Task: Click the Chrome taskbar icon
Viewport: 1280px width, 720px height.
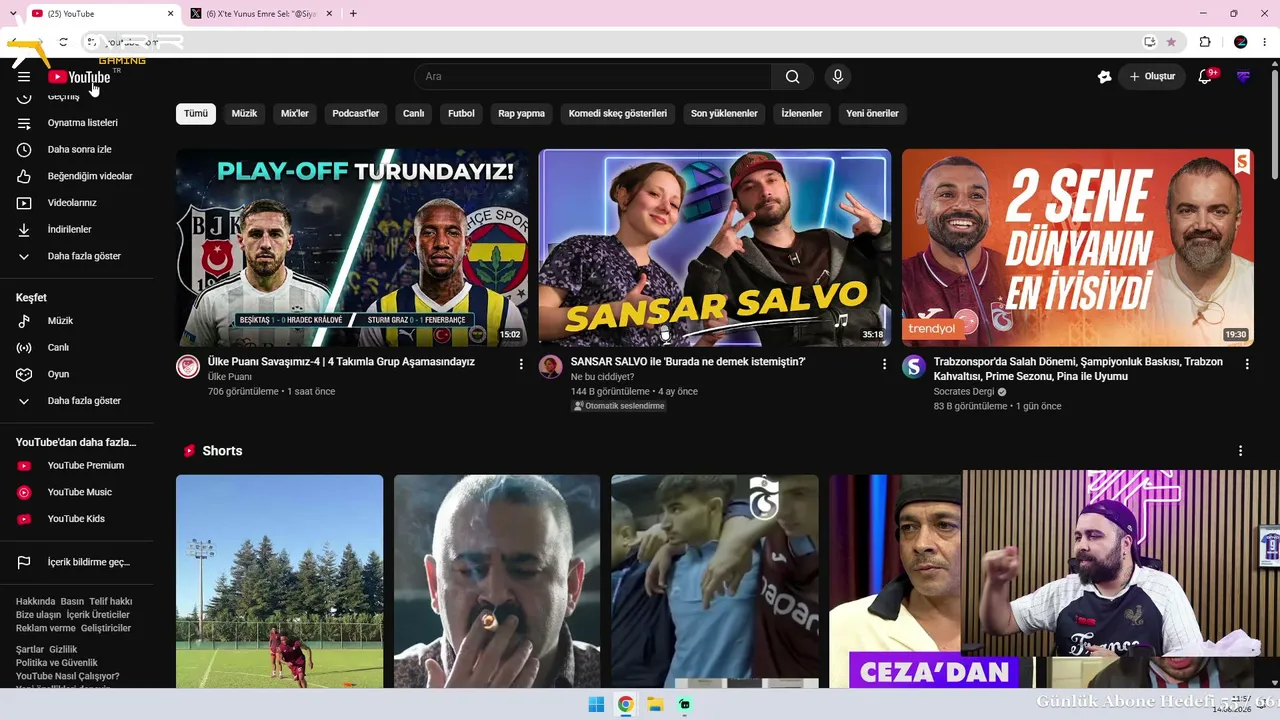Action: (x=625, y=704)
